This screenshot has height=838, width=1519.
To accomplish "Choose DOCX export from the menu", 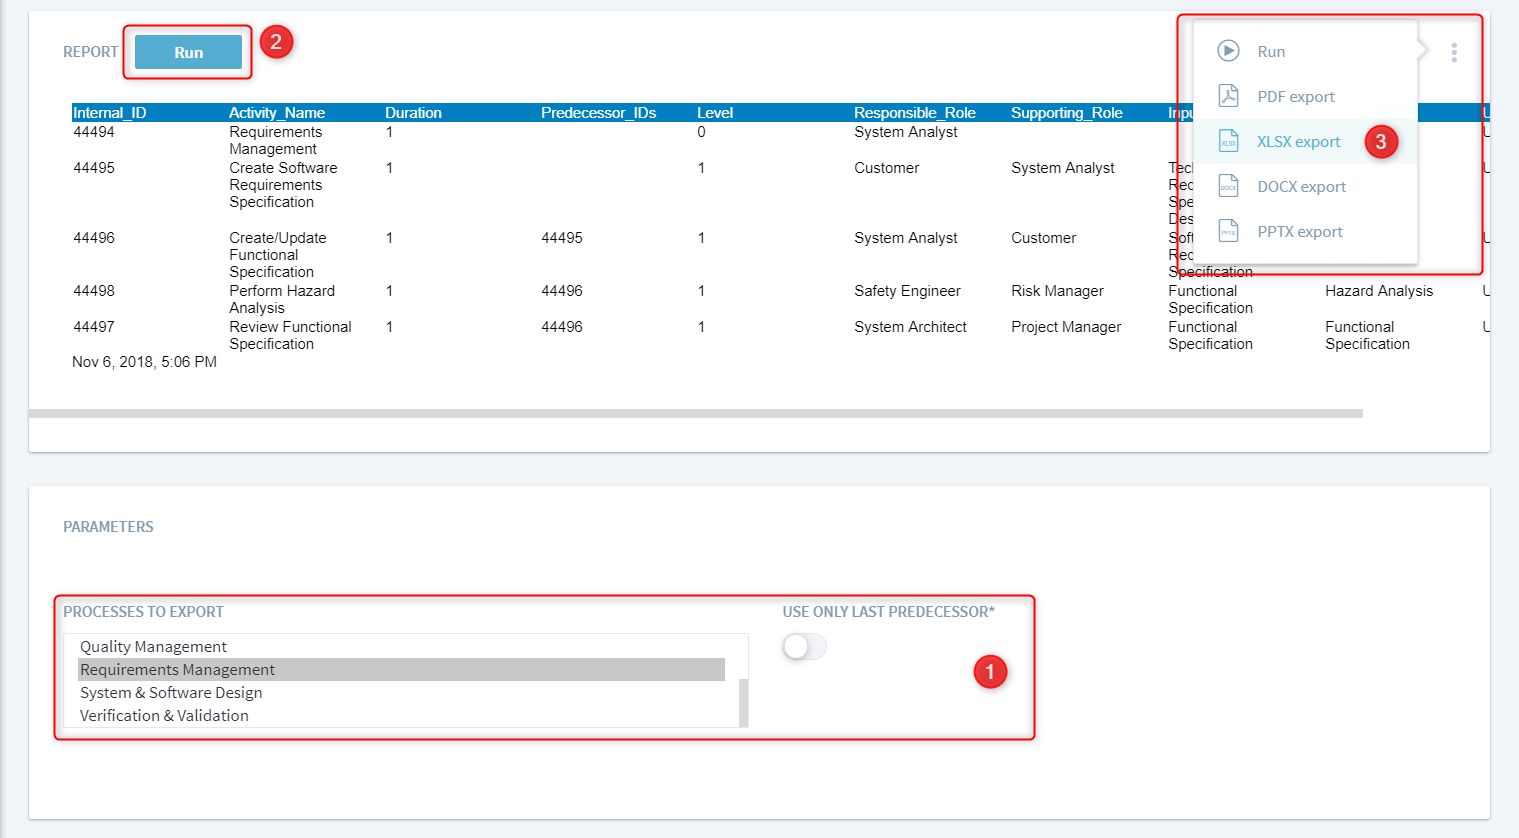I will (1301, 187).
